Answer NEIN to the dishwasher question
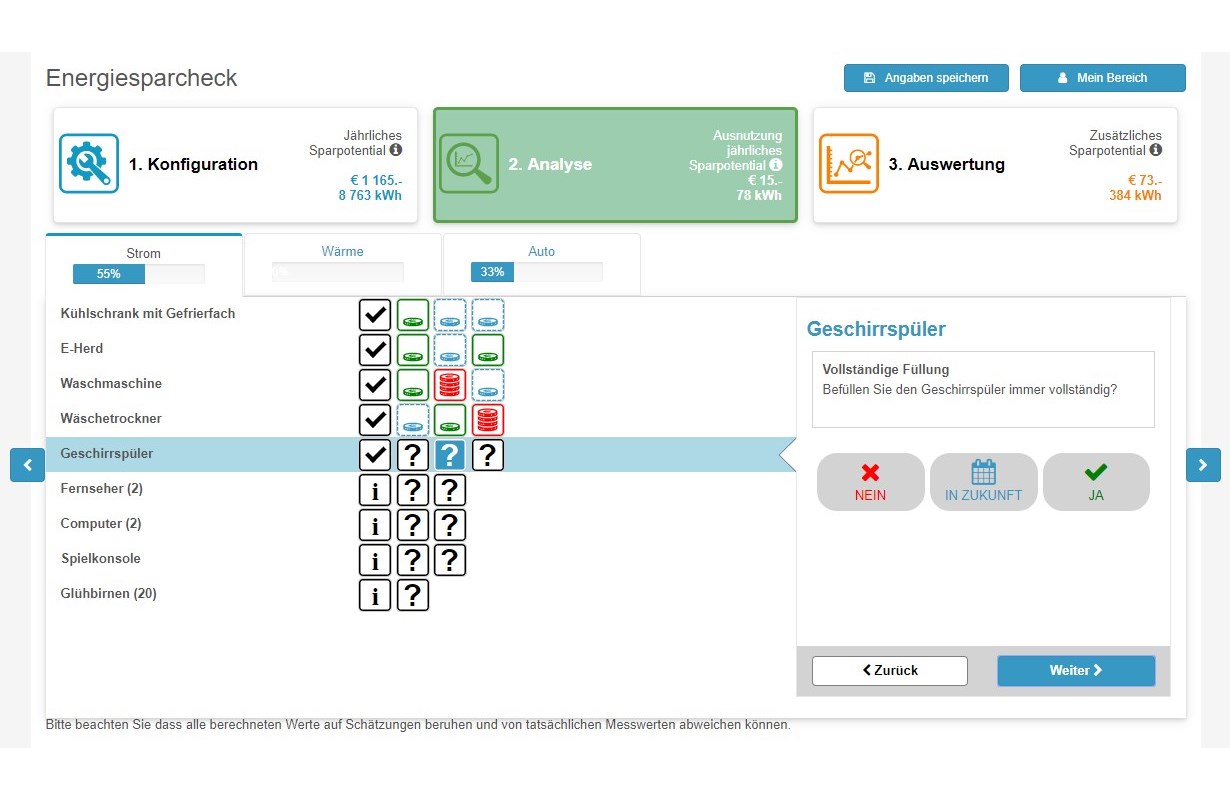Image resolution: width=1230 pixels, height=800 pixels. pos(870,482)
